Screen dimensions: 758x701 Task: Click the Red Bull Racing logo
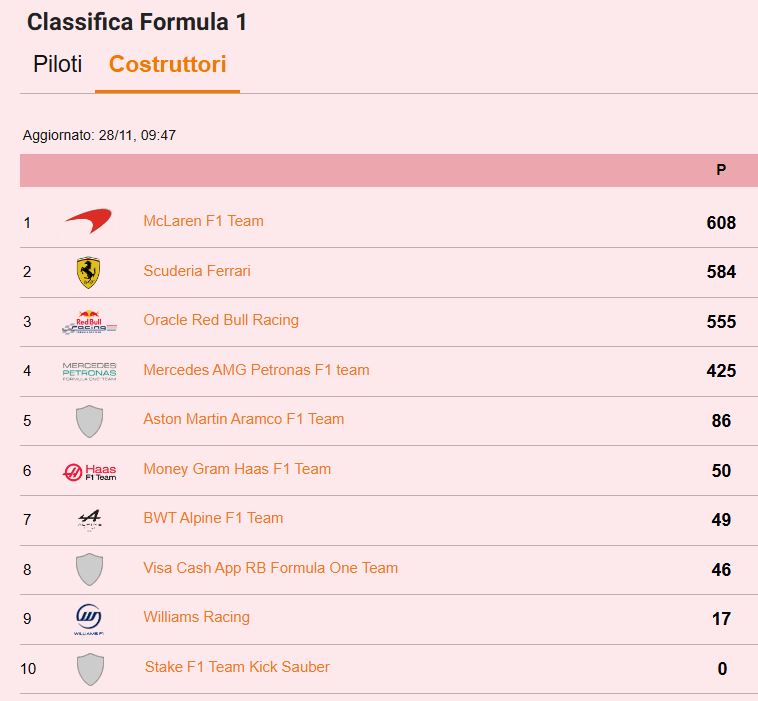(x=89, y=322)
